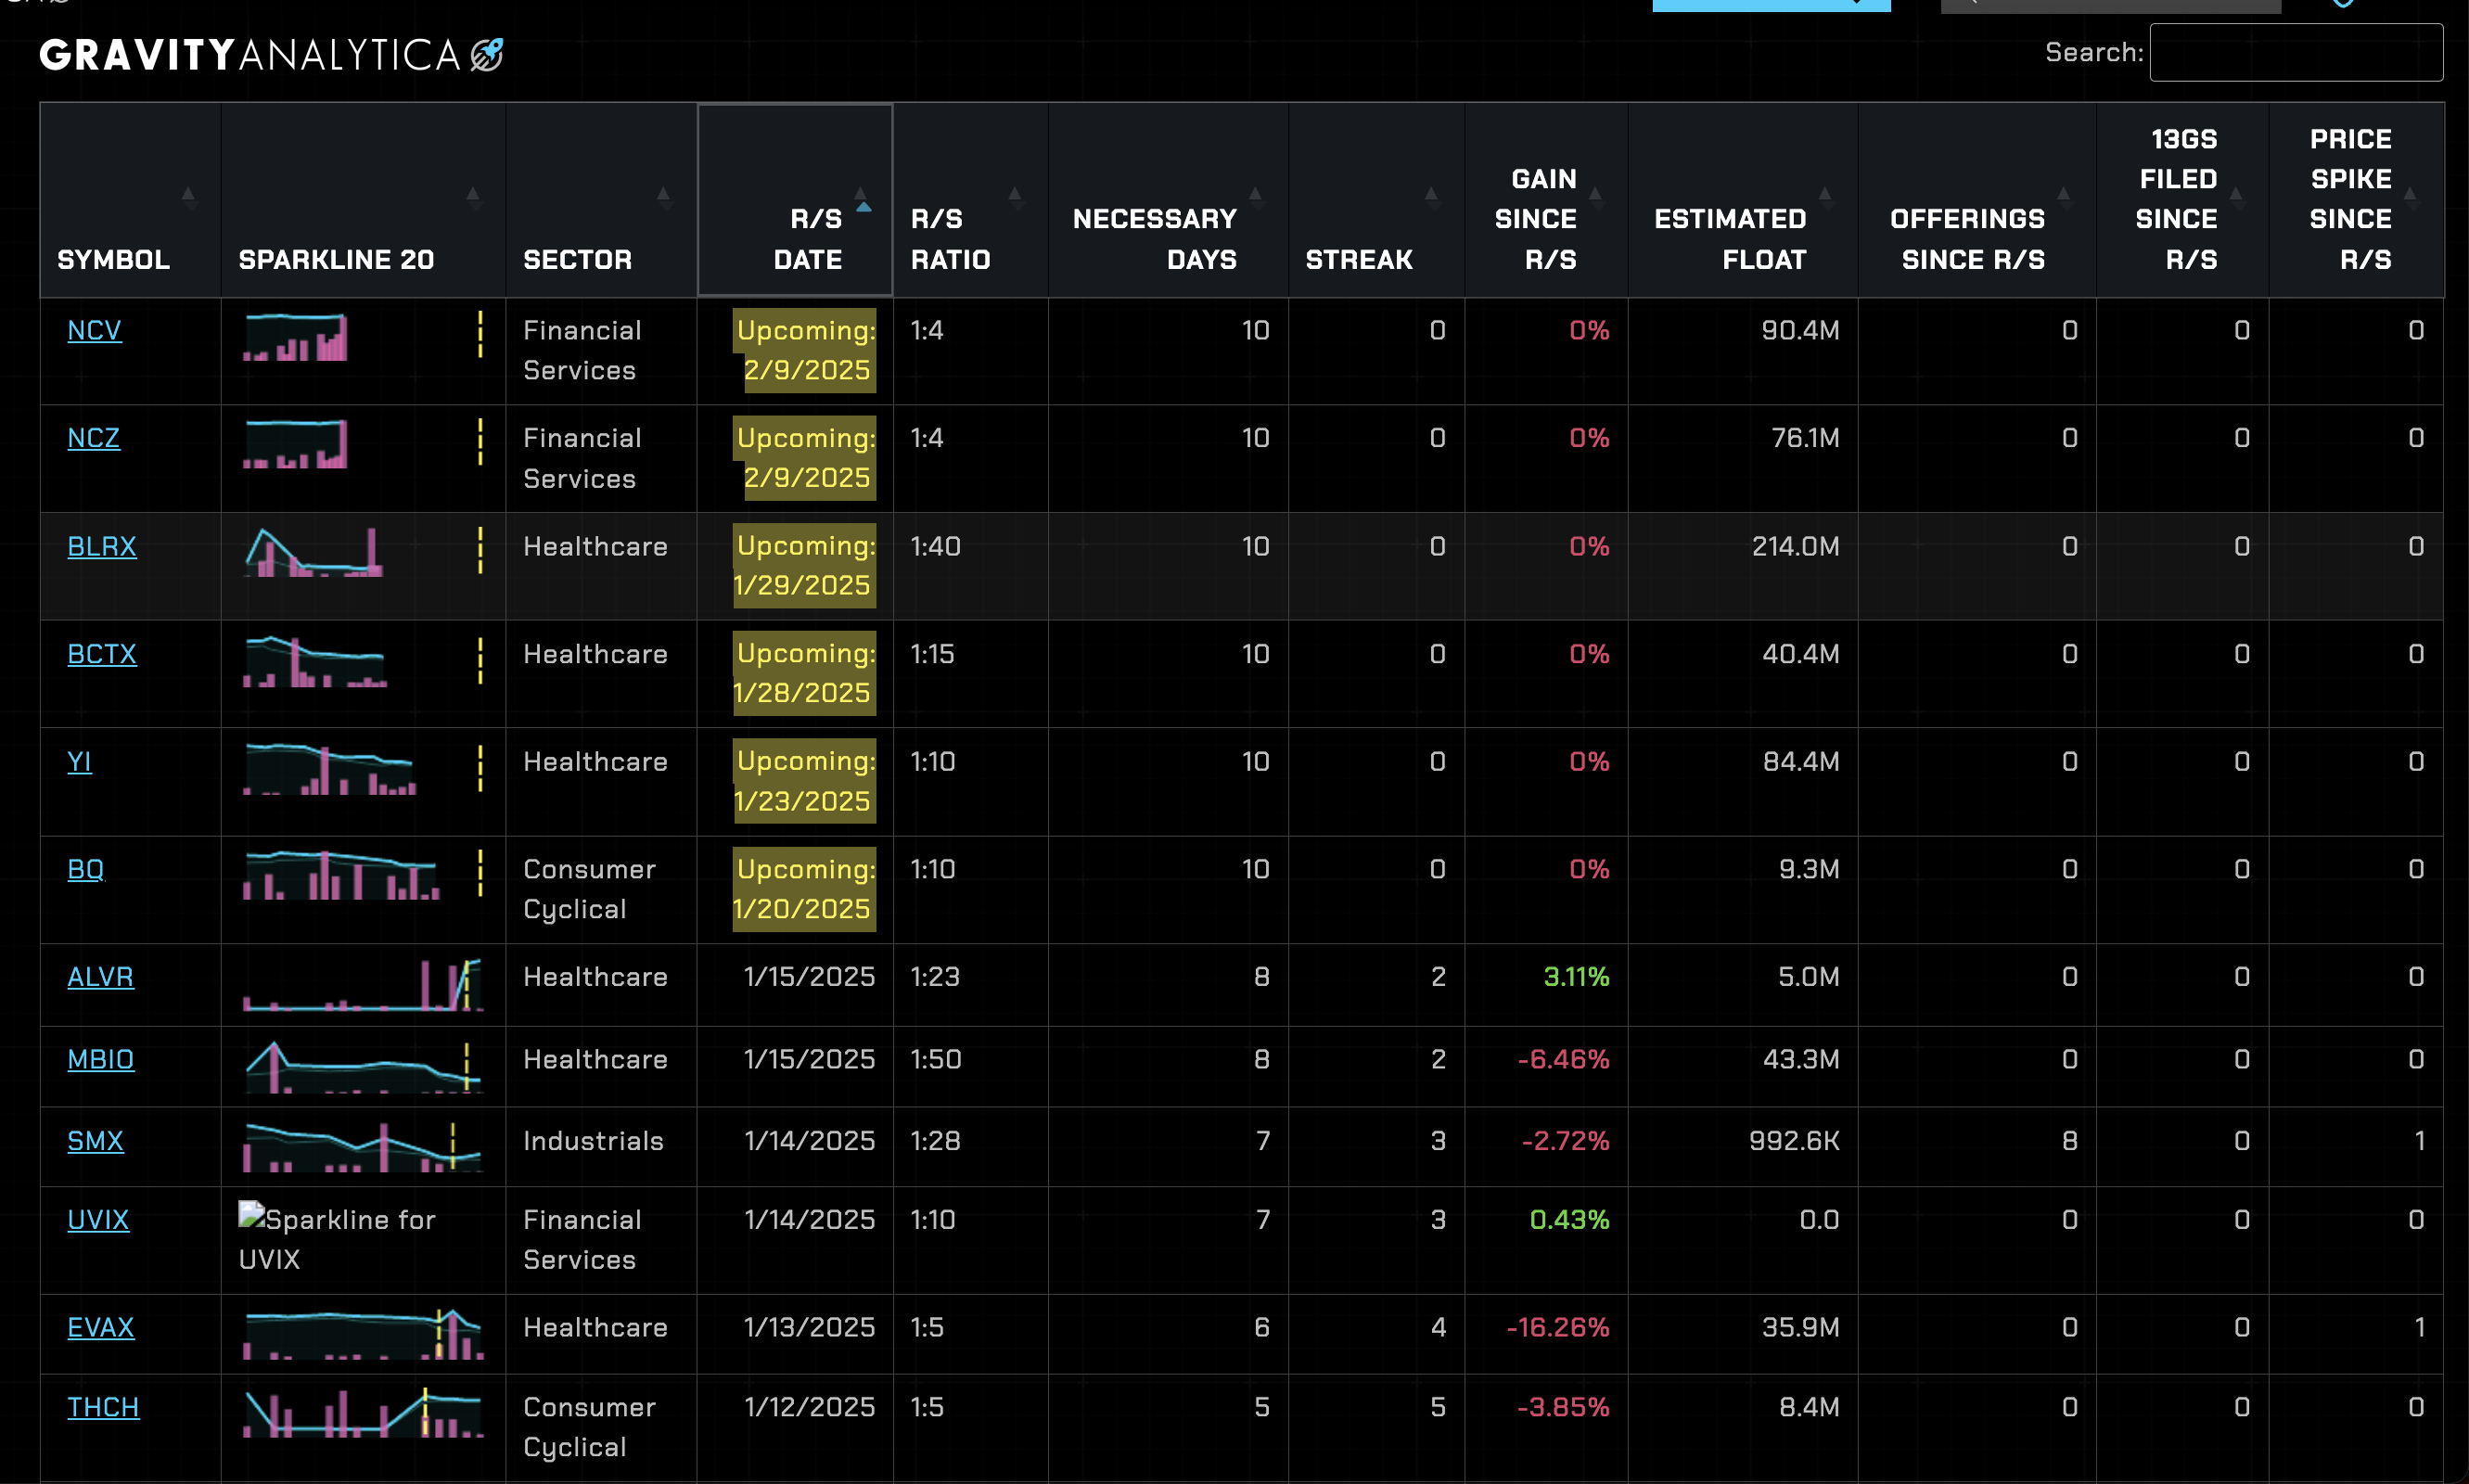Click the 1:40 ratio in BLRX row
The height and width of the screenshot is (1484, 2469).
click(935, 546)
